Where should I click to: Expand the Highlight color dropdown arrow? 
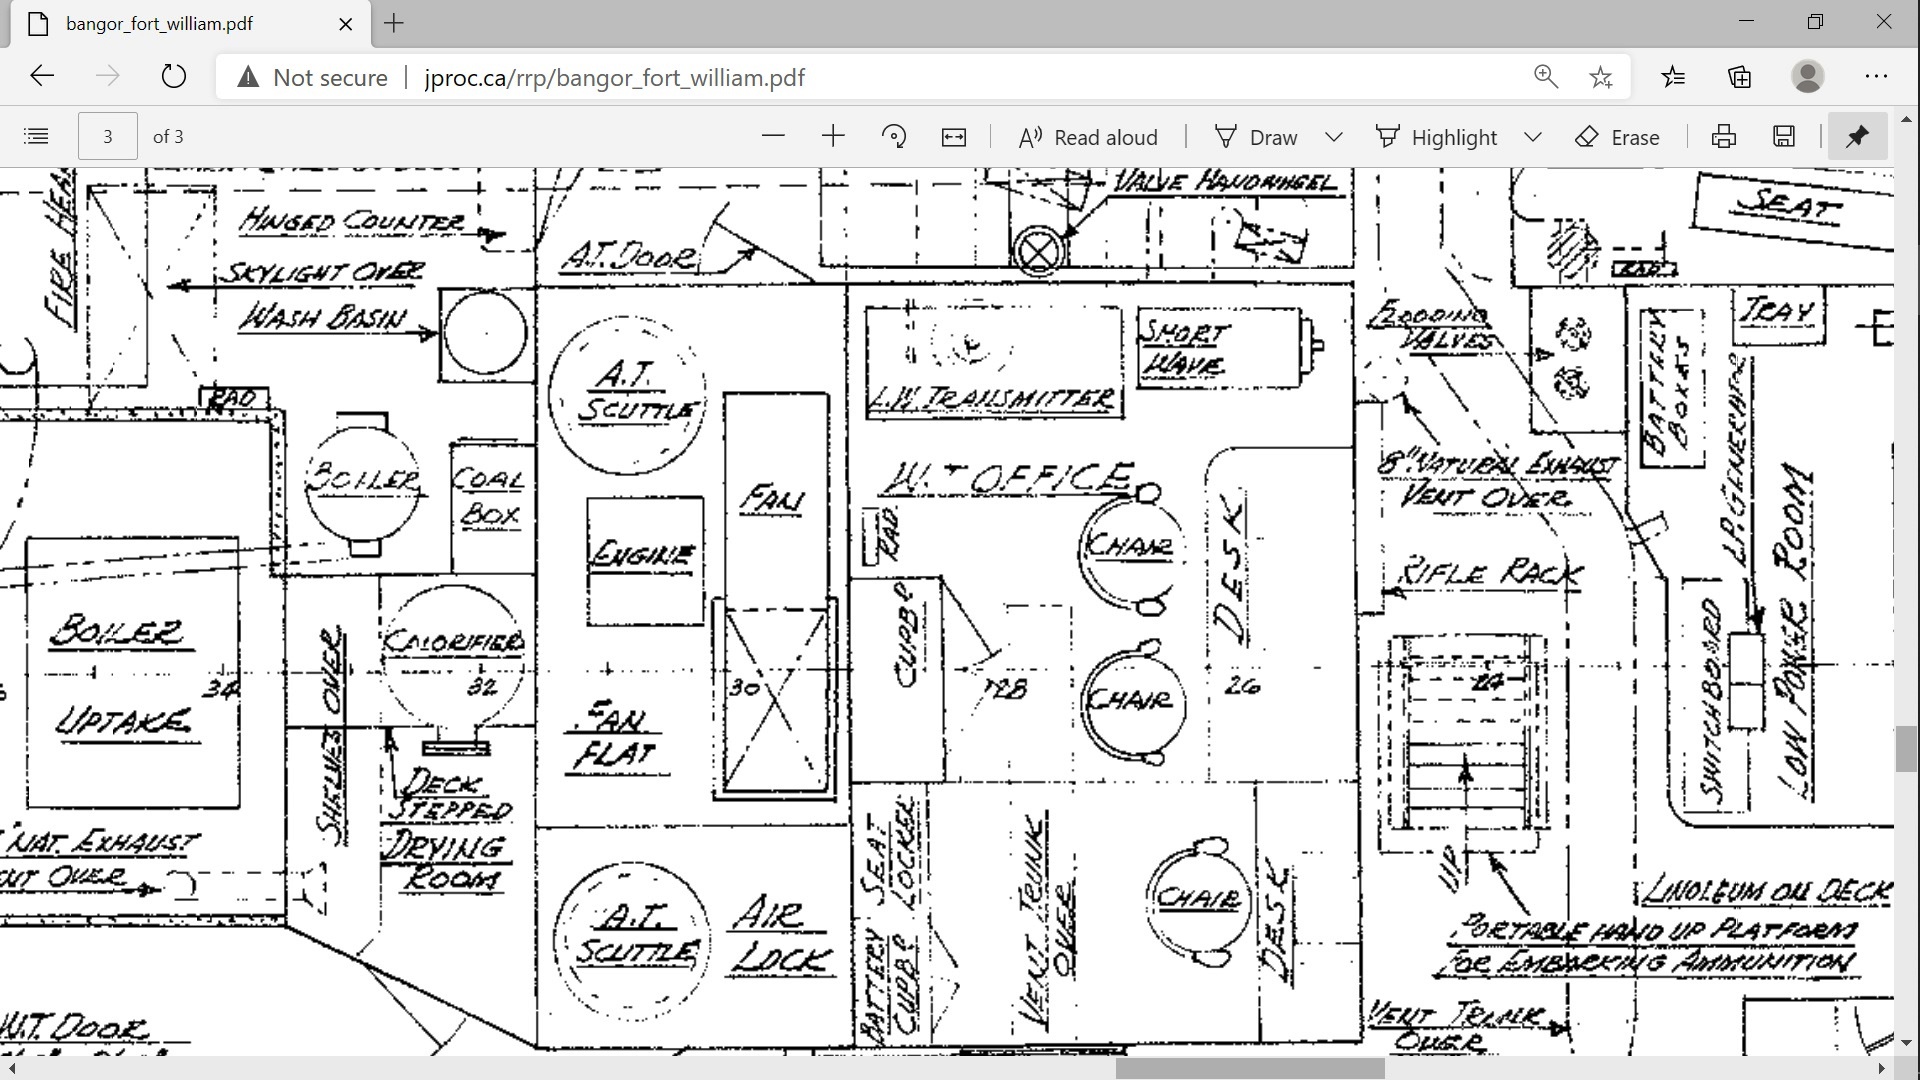tap(1533, 137)
